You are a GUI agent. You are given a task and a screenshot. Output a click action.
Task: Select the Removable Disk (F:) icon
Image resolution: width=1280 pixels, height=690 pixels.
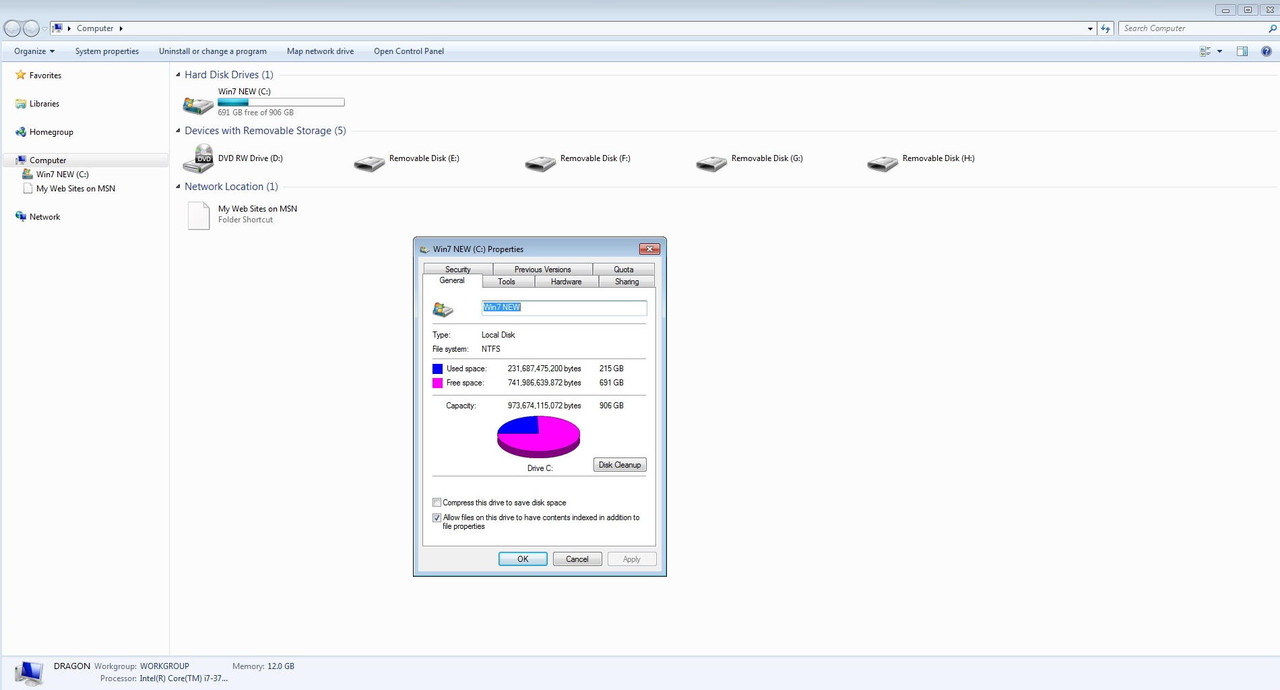pos(541,162)
